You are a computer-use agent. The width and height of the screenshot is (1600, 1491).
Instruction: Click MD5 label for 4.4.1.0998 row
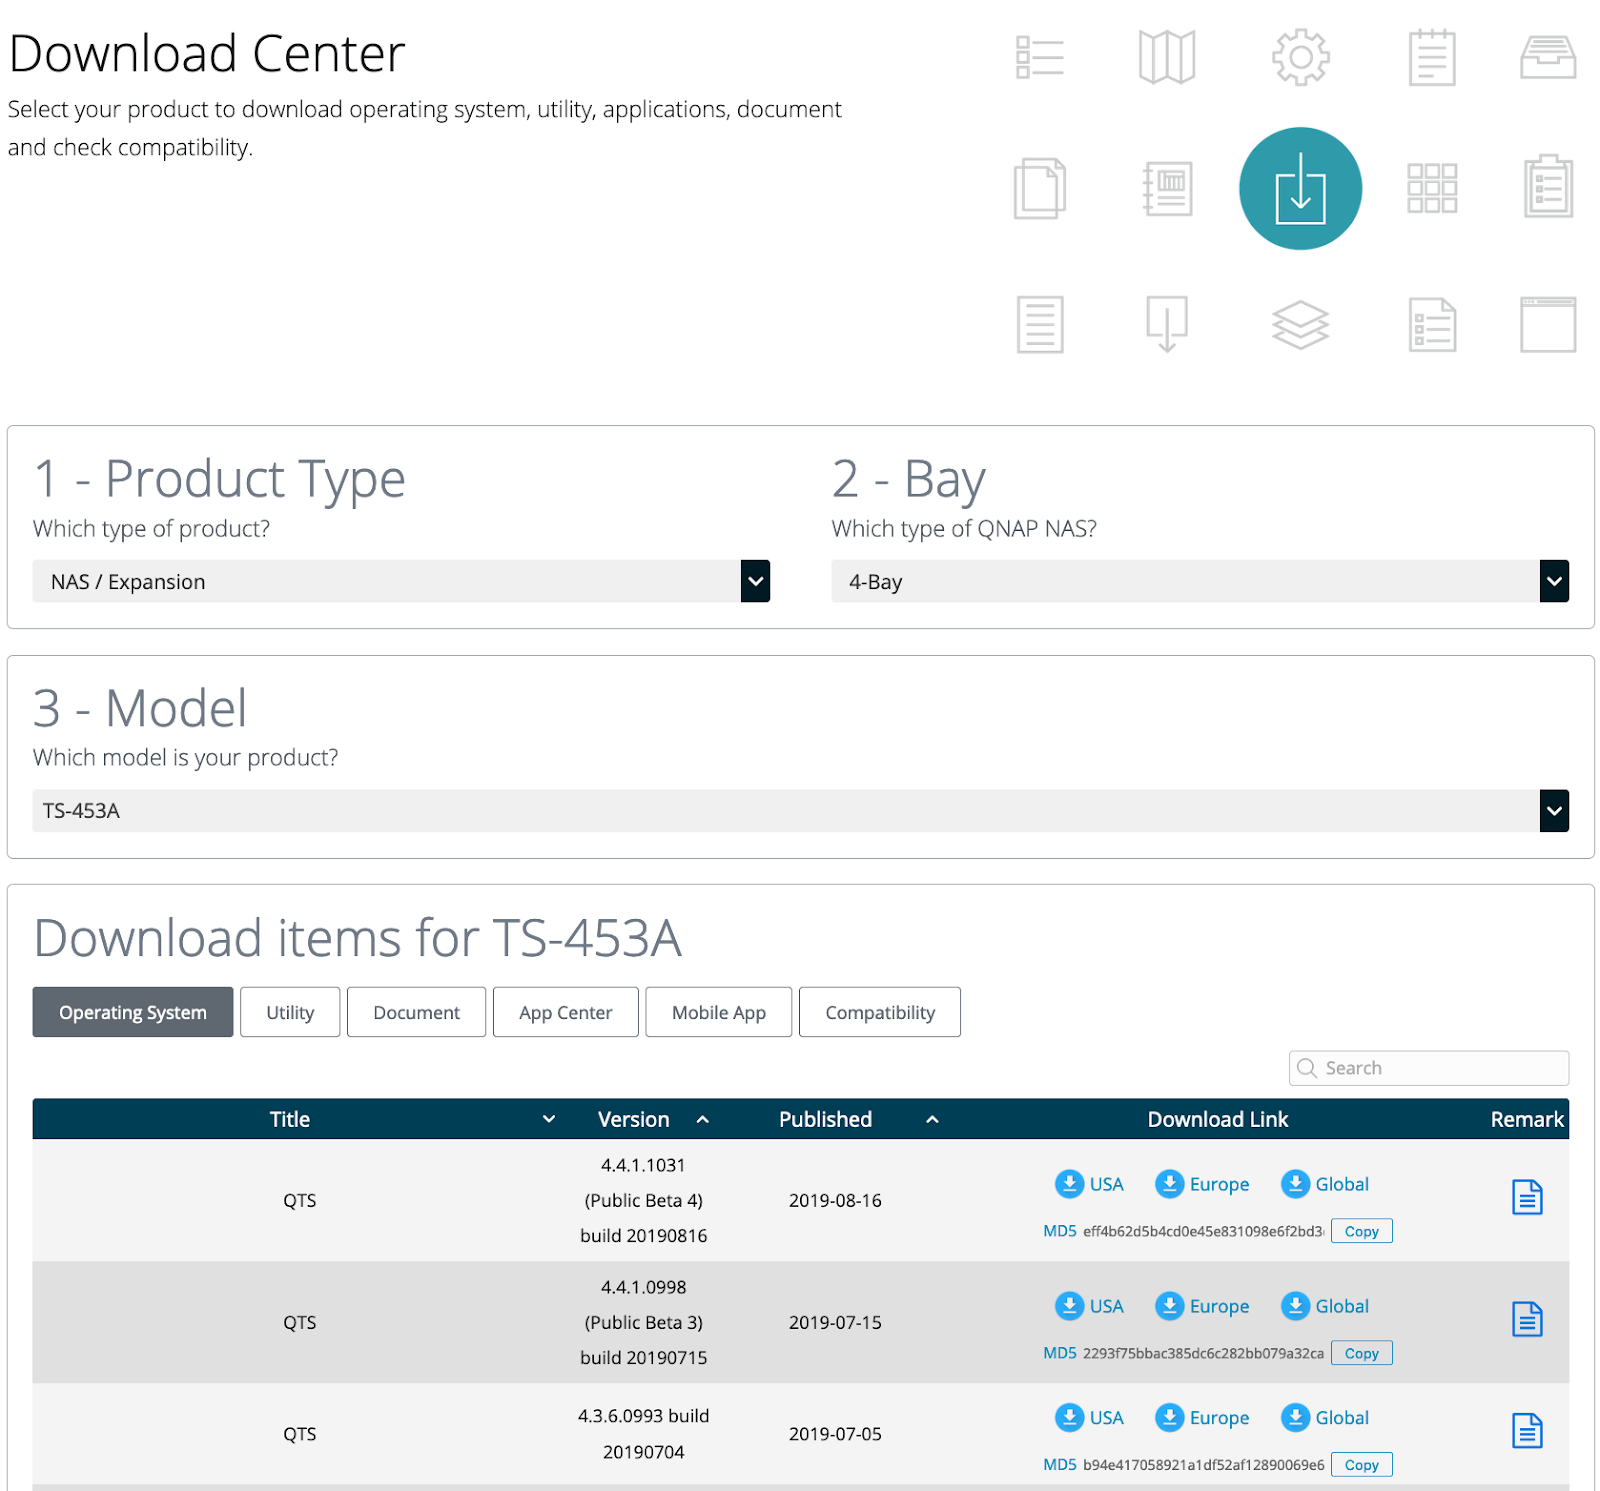[1059, 1353]
